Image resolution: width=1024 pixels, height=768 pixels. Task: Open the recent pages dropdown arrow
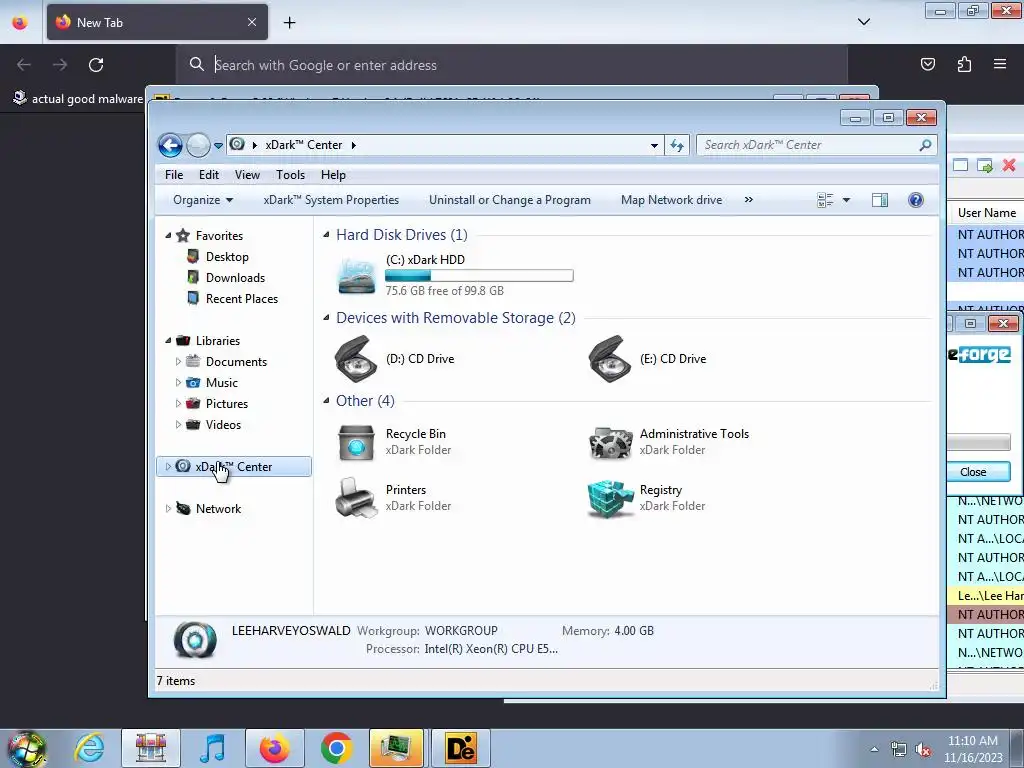click(218, 146)
